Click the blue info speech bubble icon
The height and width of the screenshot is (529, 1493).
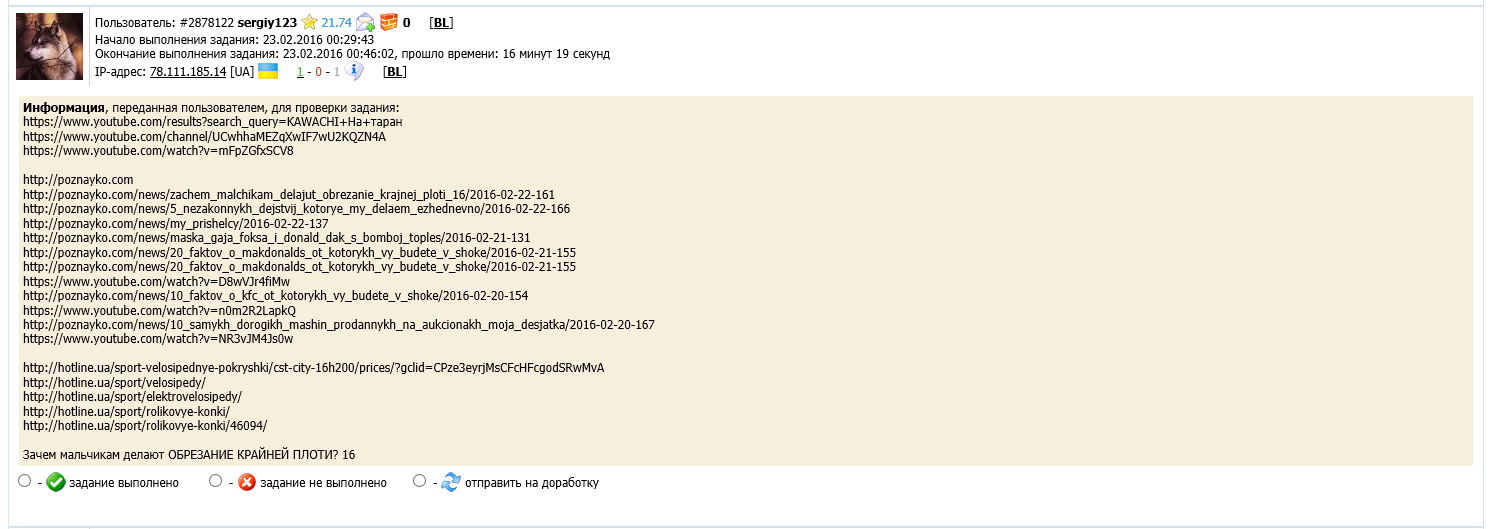[353, 71]
